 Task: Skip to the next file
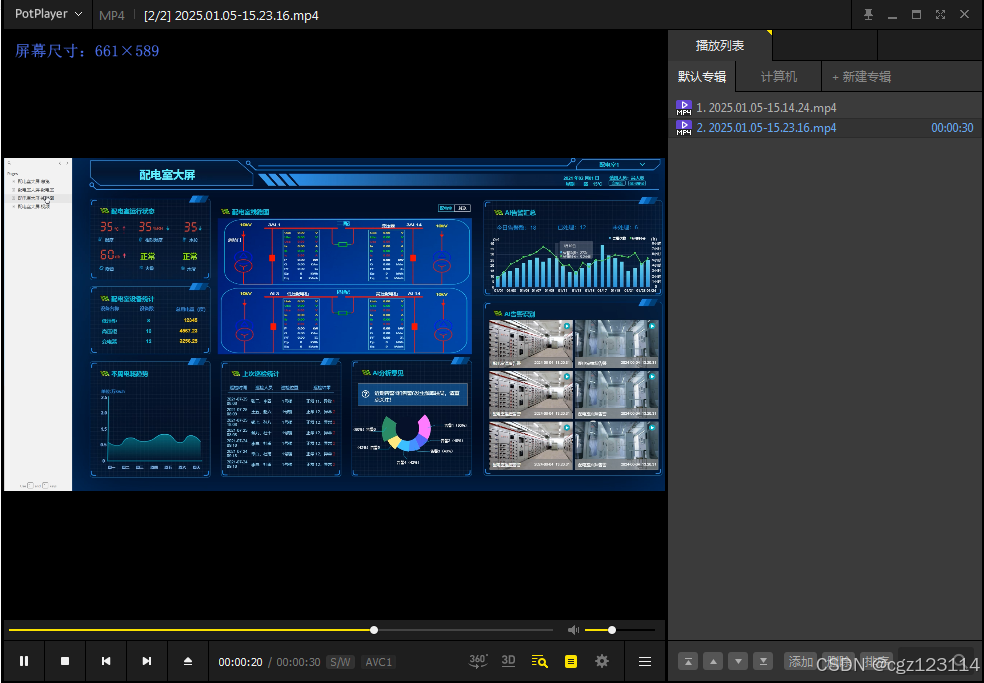point(147,661)
